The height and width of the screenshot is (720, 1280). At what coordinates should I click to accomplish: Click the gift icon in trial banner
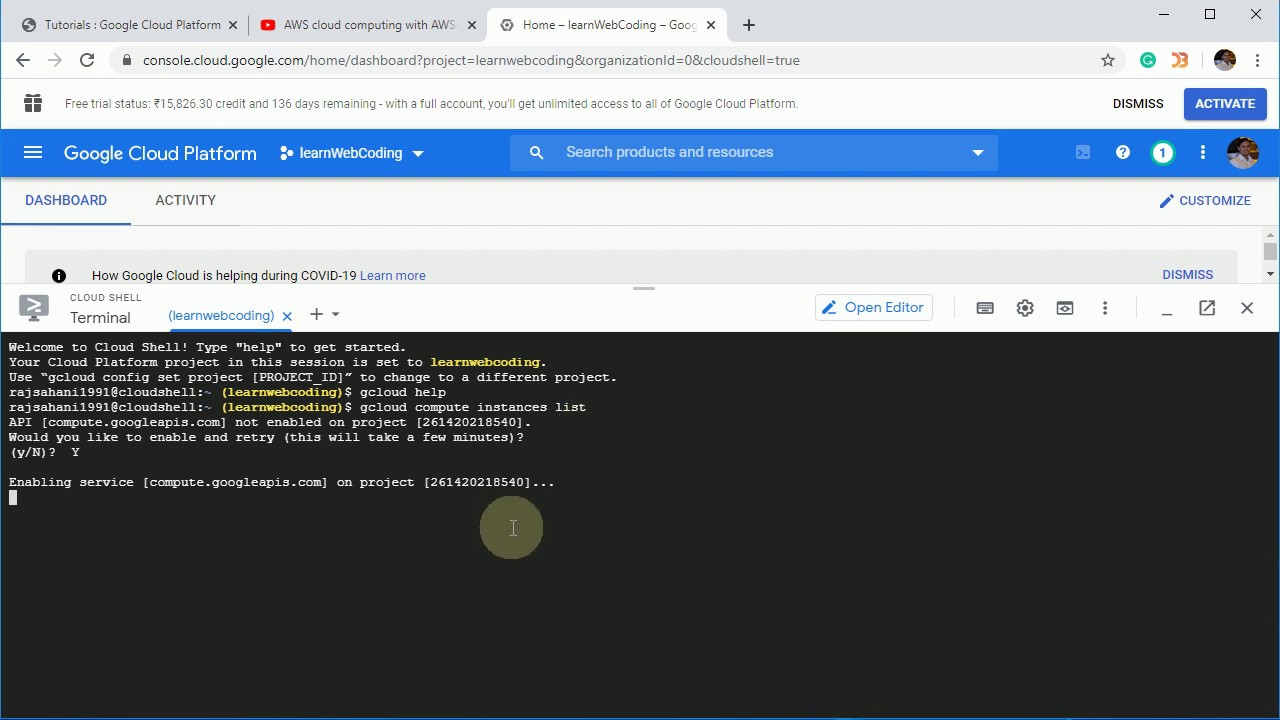[x=33, y=103]
